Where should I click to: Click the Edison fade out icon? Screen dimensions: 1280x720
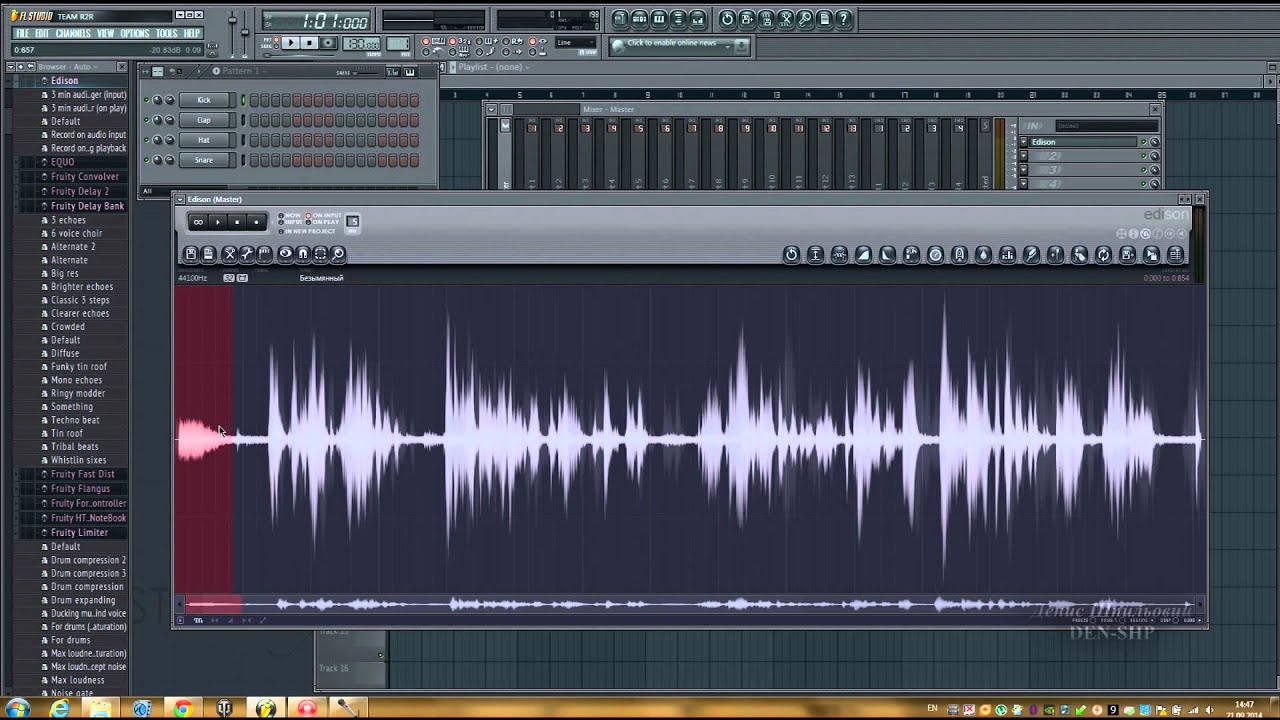(x=887, y=255)
